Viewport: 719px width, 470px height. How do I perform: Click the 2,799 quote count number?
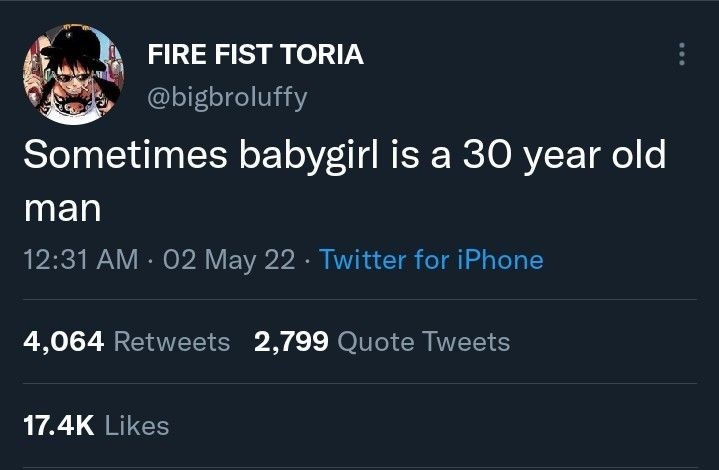point(292,342)
